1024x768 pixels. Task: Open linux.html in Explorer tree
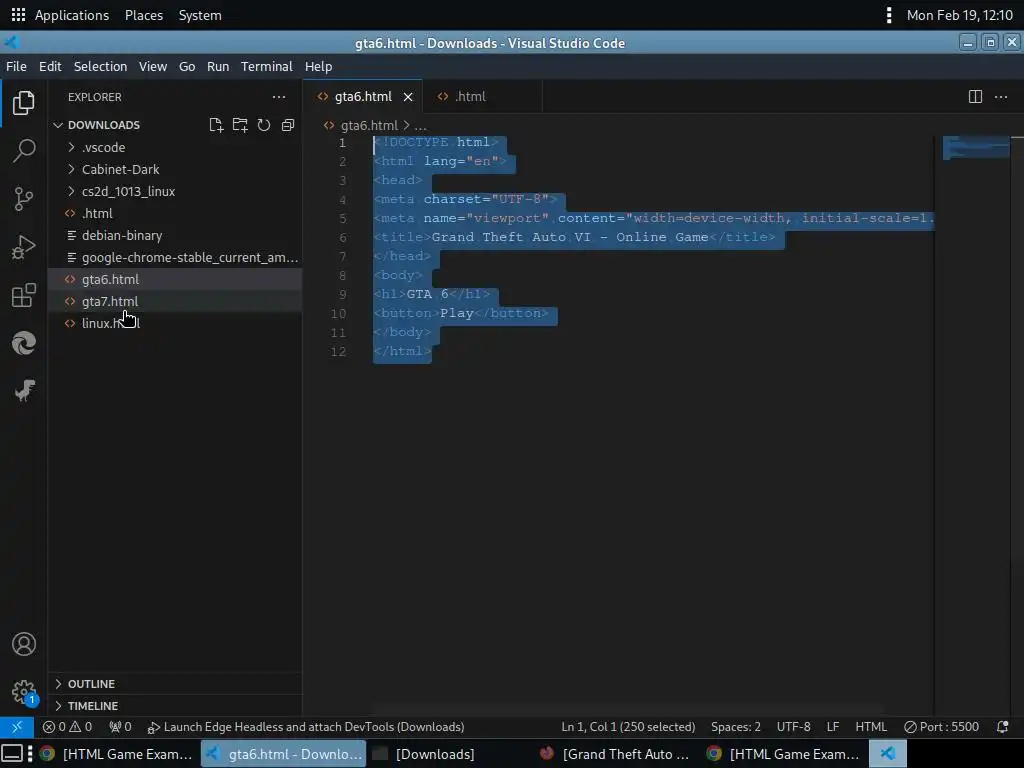pos(174,323)
